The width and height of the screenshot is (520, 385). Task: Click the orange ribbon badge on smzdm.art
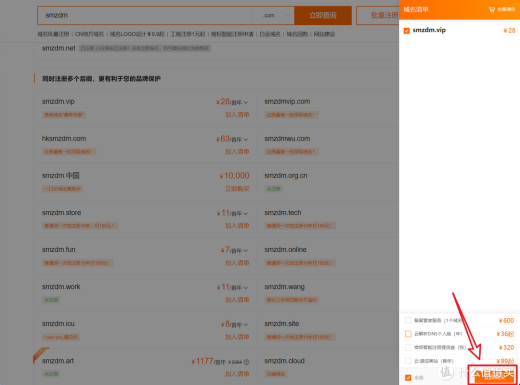[x=40, y=354]
